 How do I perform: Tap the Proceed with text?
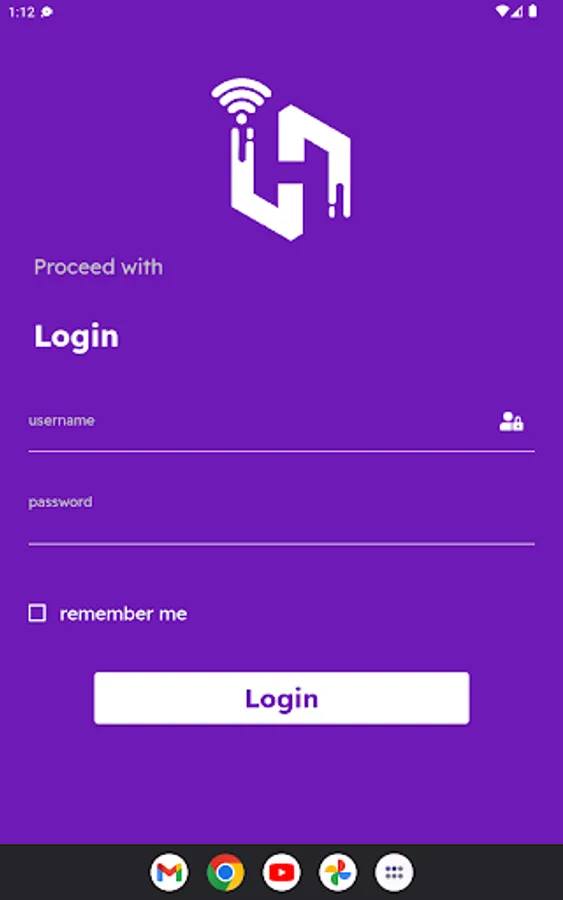tap(98, 267)
